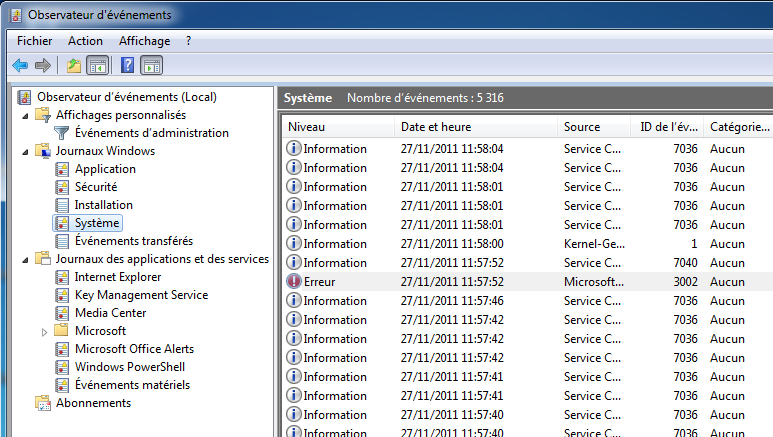Screen dimensions: 773x437
Task: Open the Action menu
Action: [x=85, y=41]
